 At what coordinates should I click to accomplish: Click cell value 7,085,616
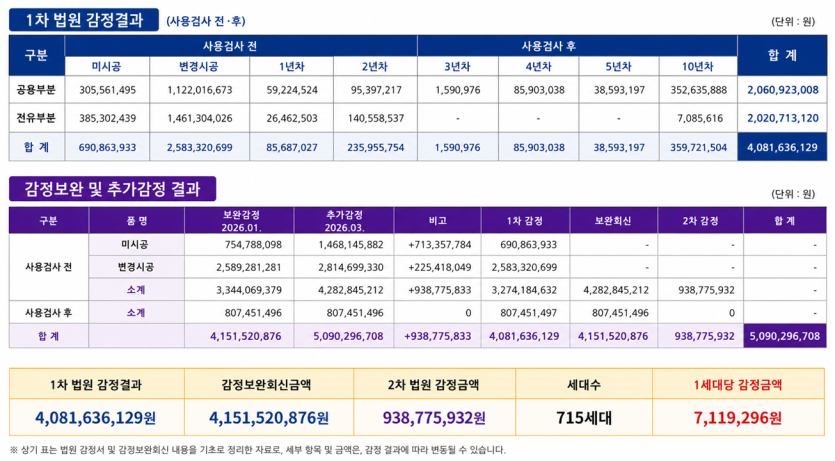pyautogui.click(x=700, y=118)
